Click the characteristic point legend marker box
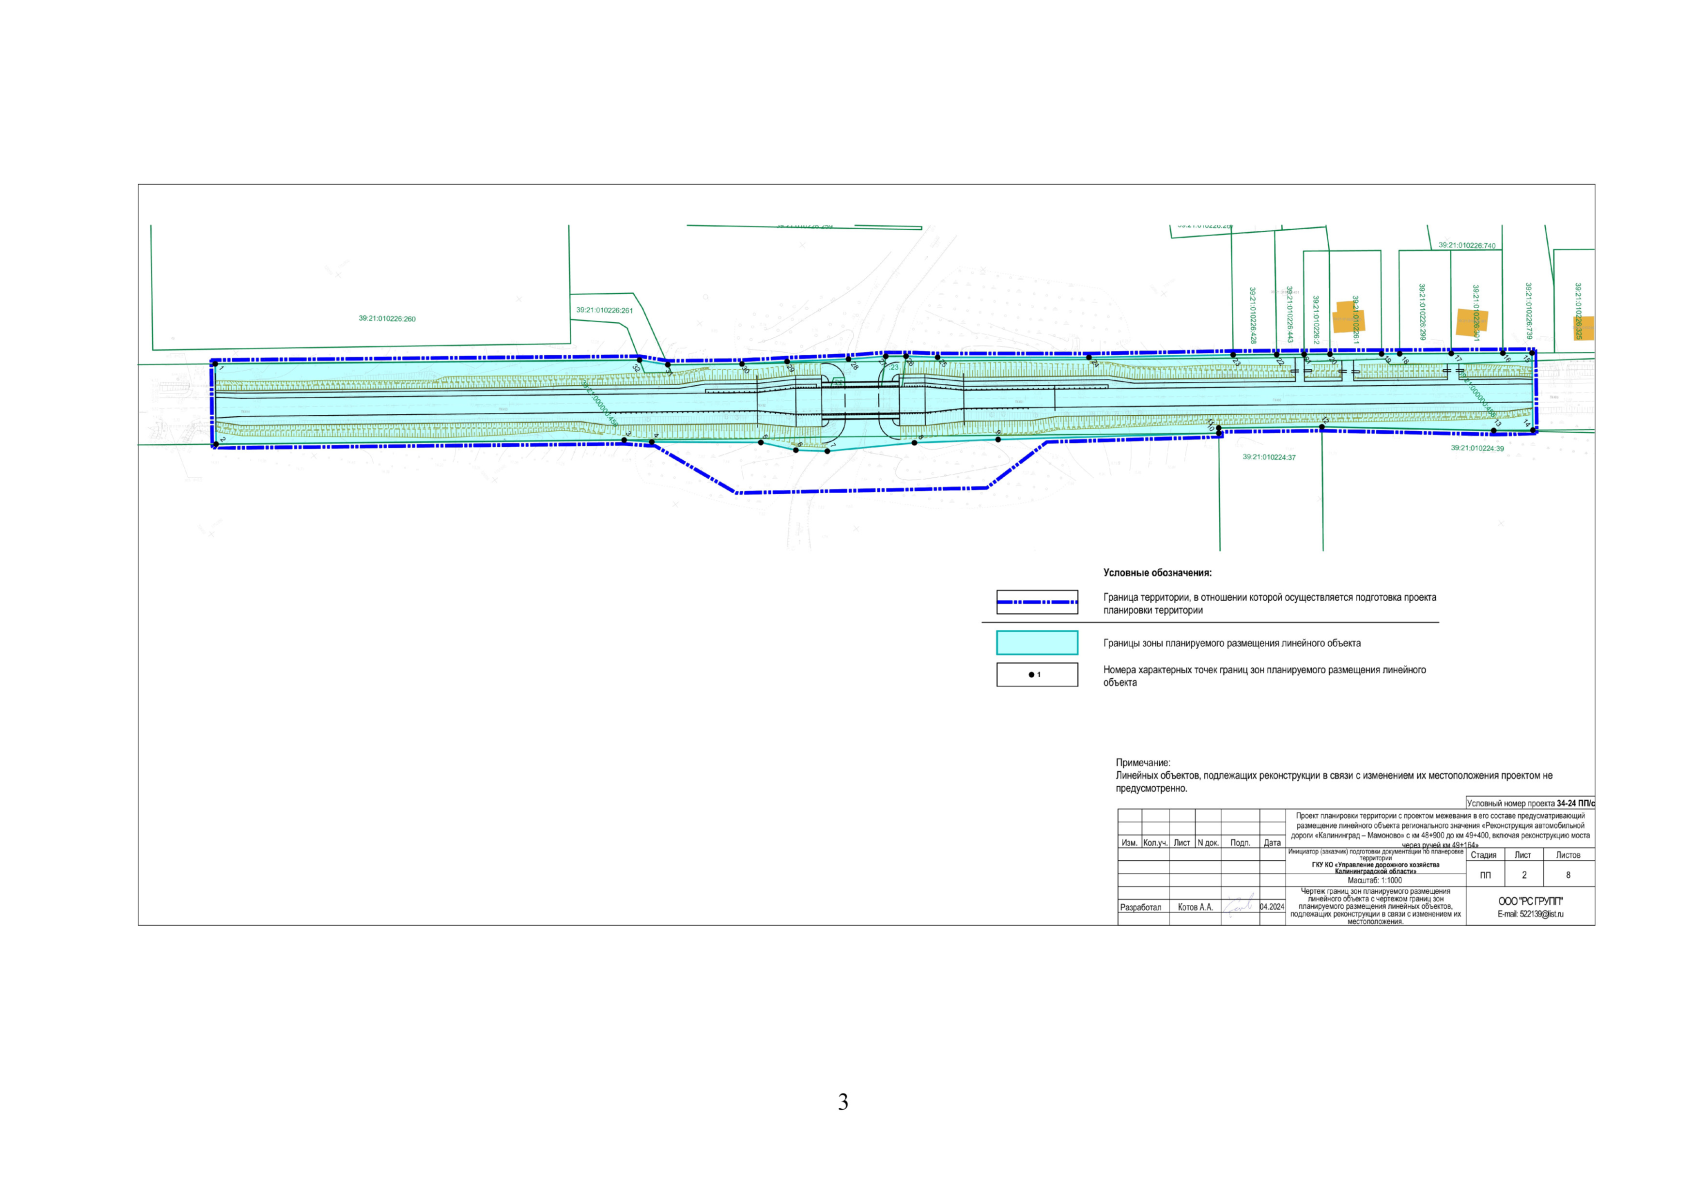Image resolution: width=1699 pixels, height=1200 pixels. (1037, 675)
